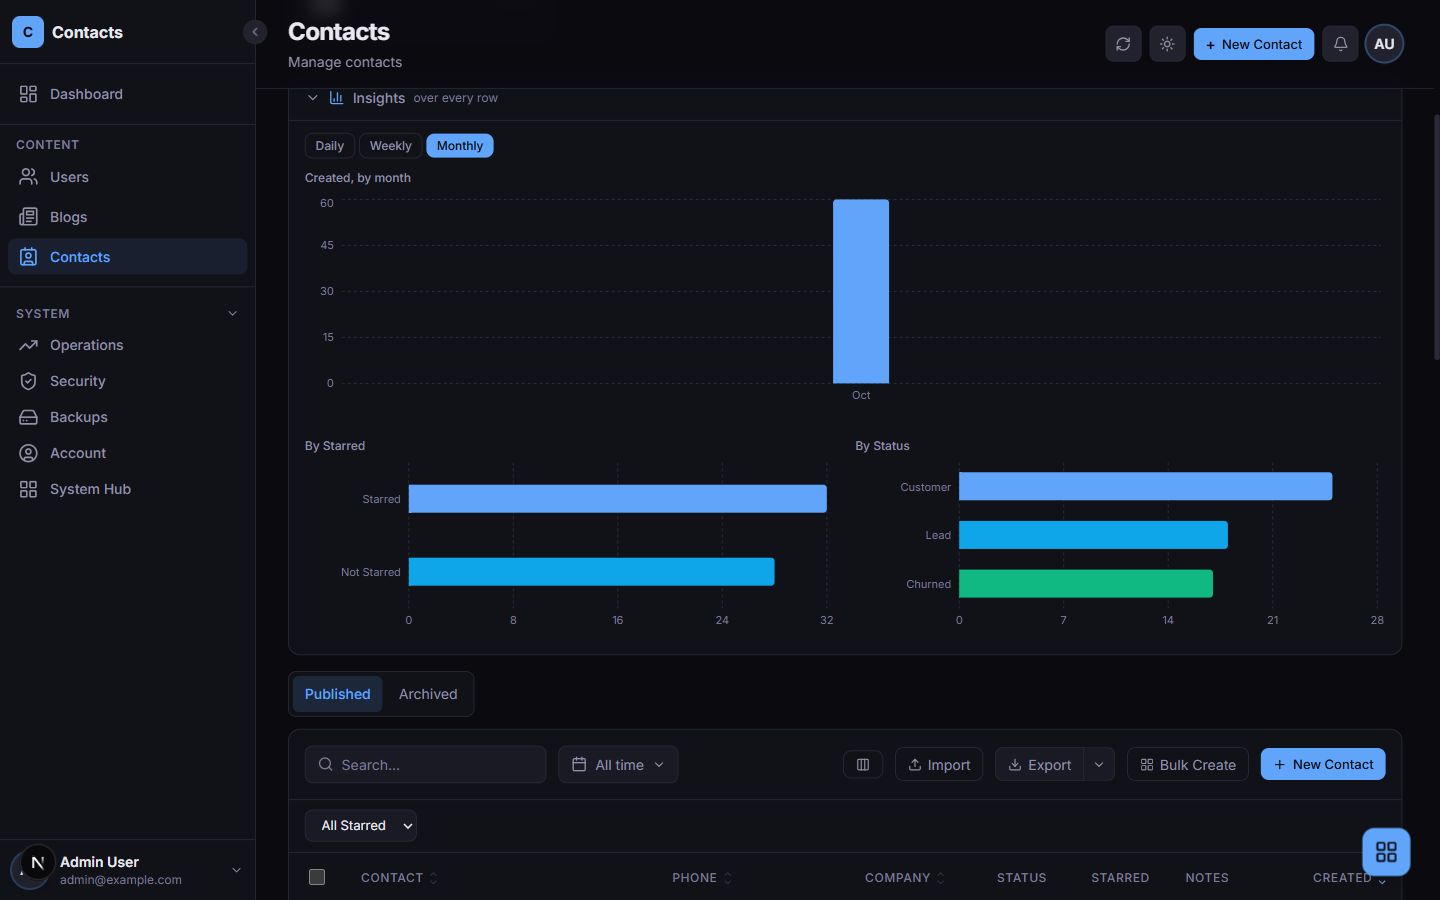Viewport: 1440px width, 900px height.
Task: Click the Bulk Create button
Action: tap(1188, 765)
